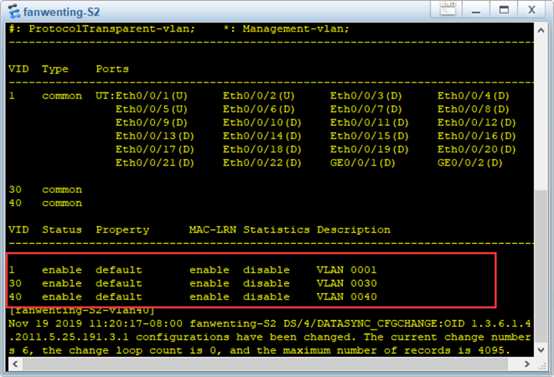Image resolution: width=554 pixels, height=377 pixels.
Task: Click the 'Ports' column header
Action: click(112, 69)
